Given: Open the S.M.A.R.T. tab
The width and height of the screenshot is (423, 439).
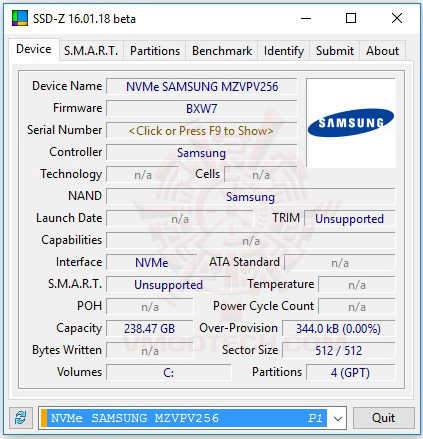Looking at the screenshot, I should [91, 51].
